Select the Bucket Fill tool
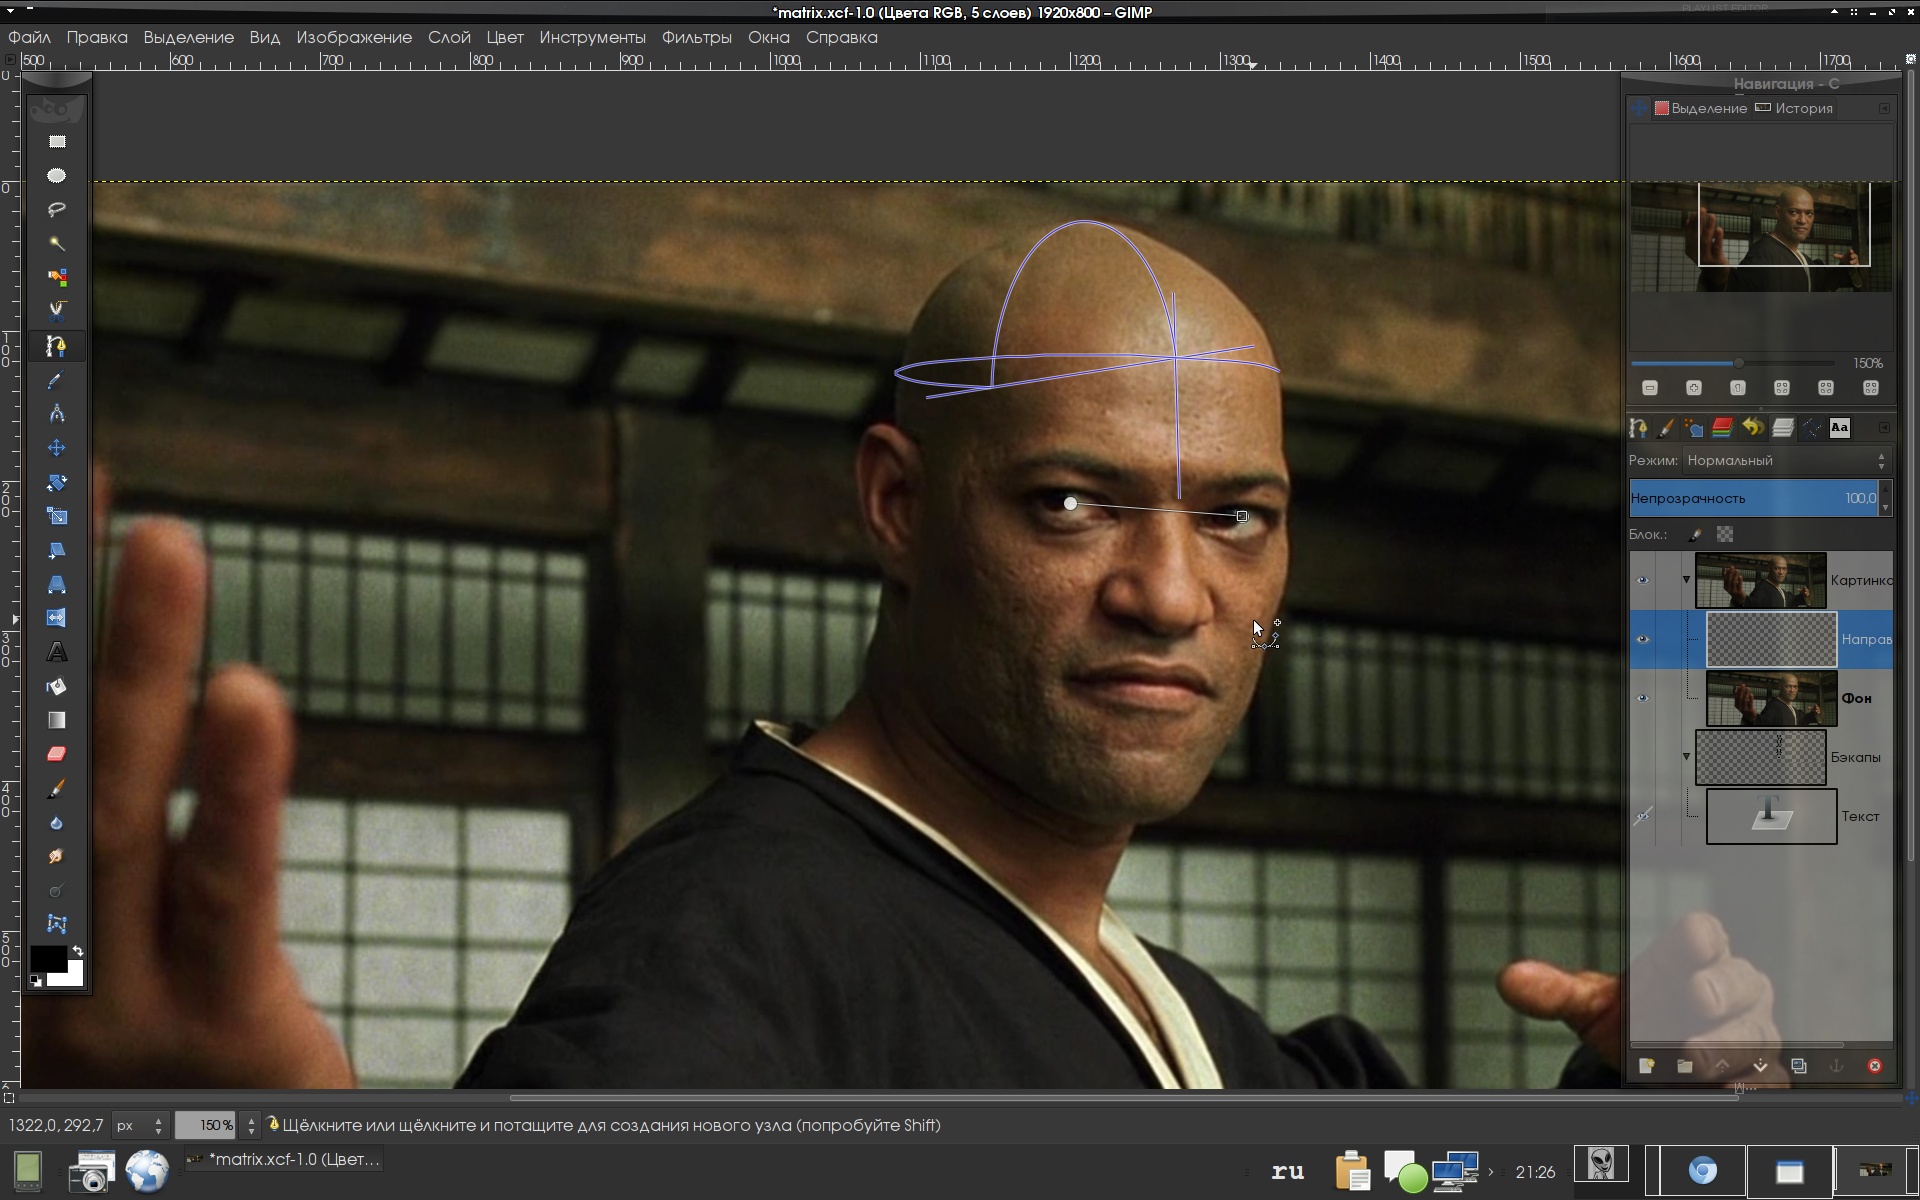The width and height of the screenshot is (1920, 1200). coord(57,687)
